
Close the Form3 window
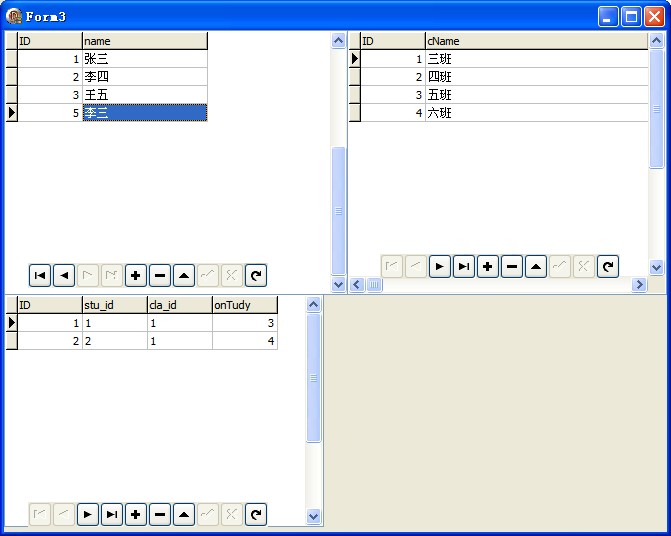(654, 17)
